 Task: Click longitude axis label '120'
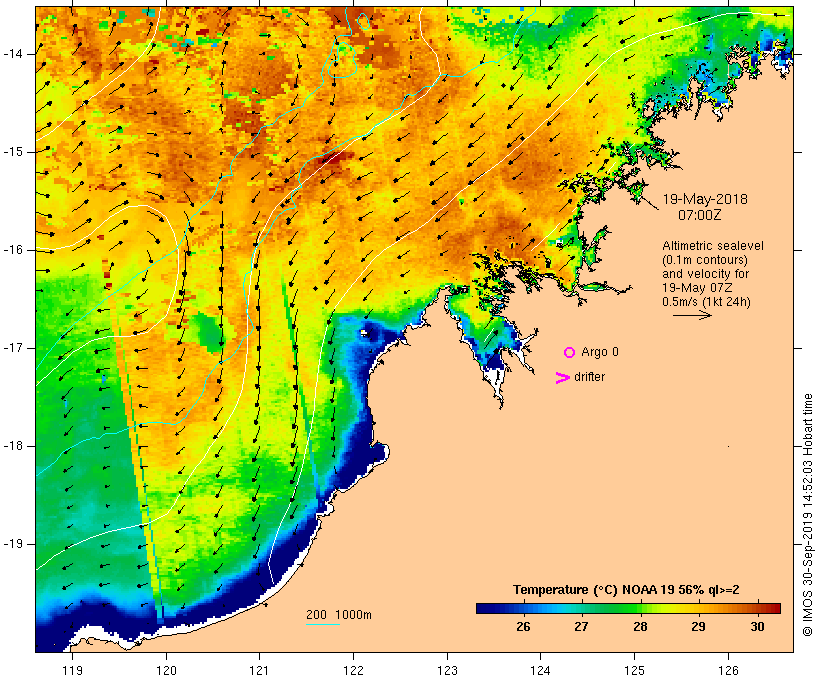166,670
